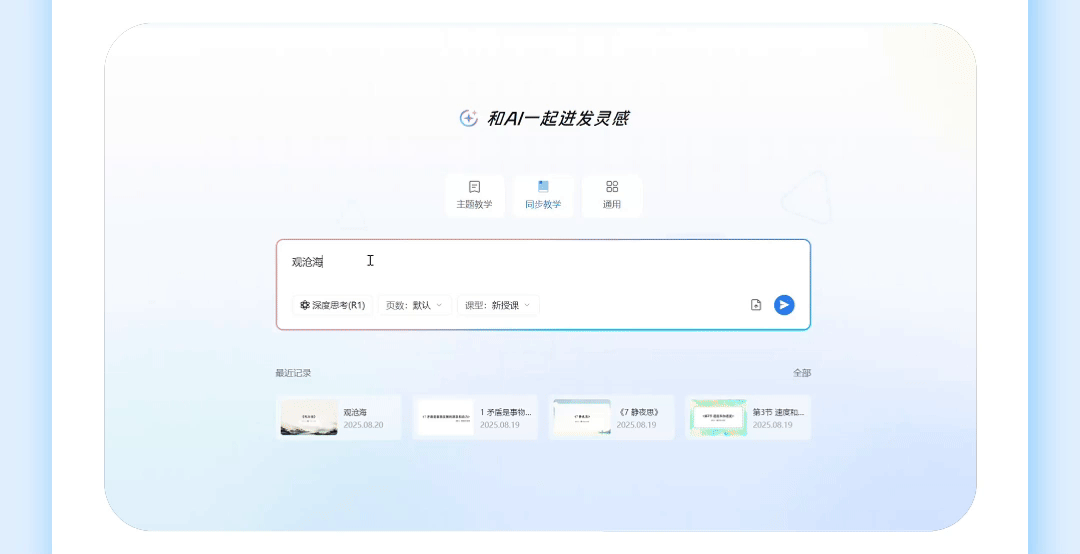The image size is (1080, 554).
Task: Click the 《7 静夜思》 record title
Action: tap(638, 412)
